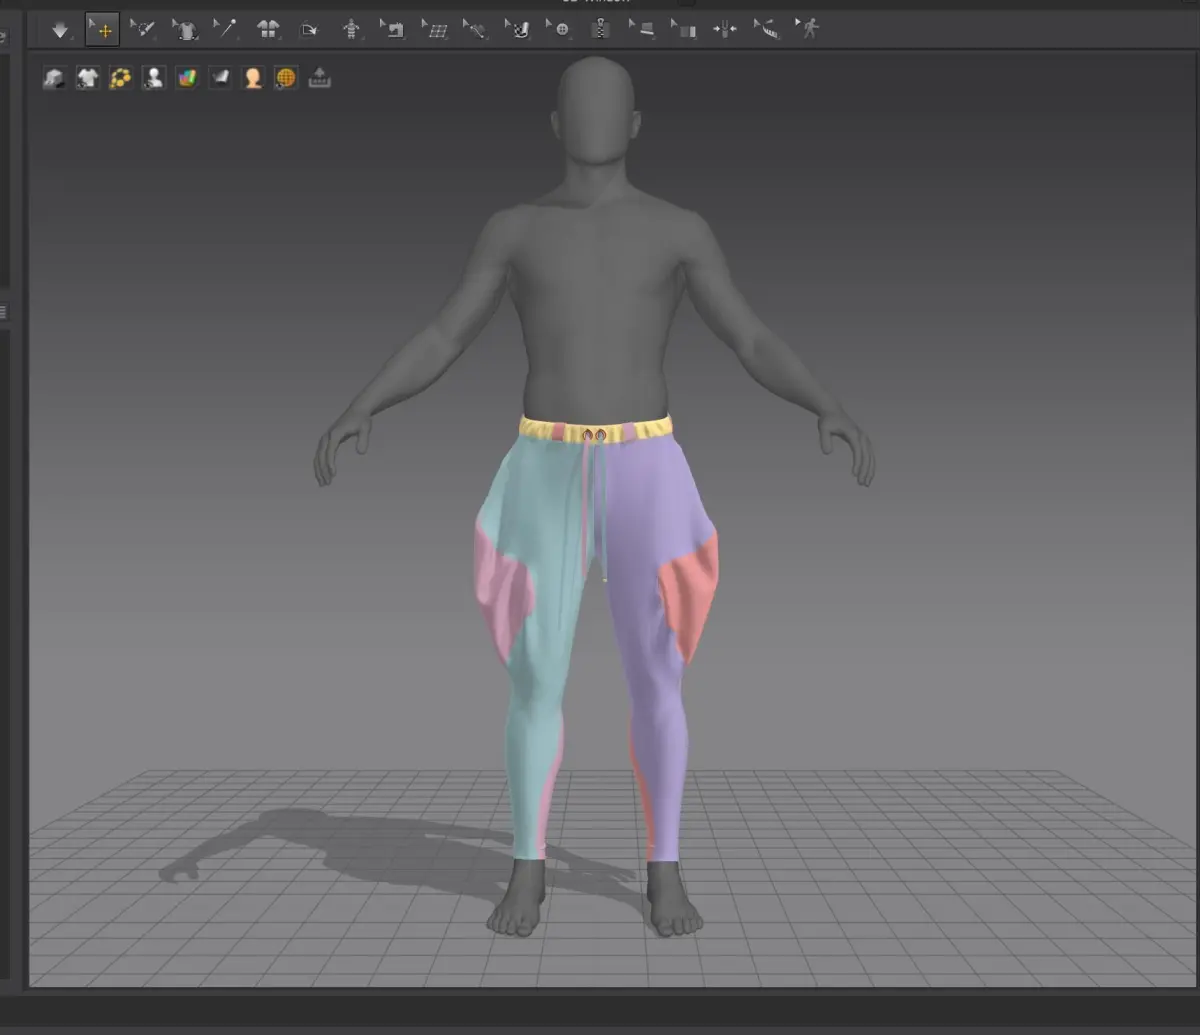1200x1035 pixels.
Task: Toggle the 3D surface display icon
Action: pos(54,78)
